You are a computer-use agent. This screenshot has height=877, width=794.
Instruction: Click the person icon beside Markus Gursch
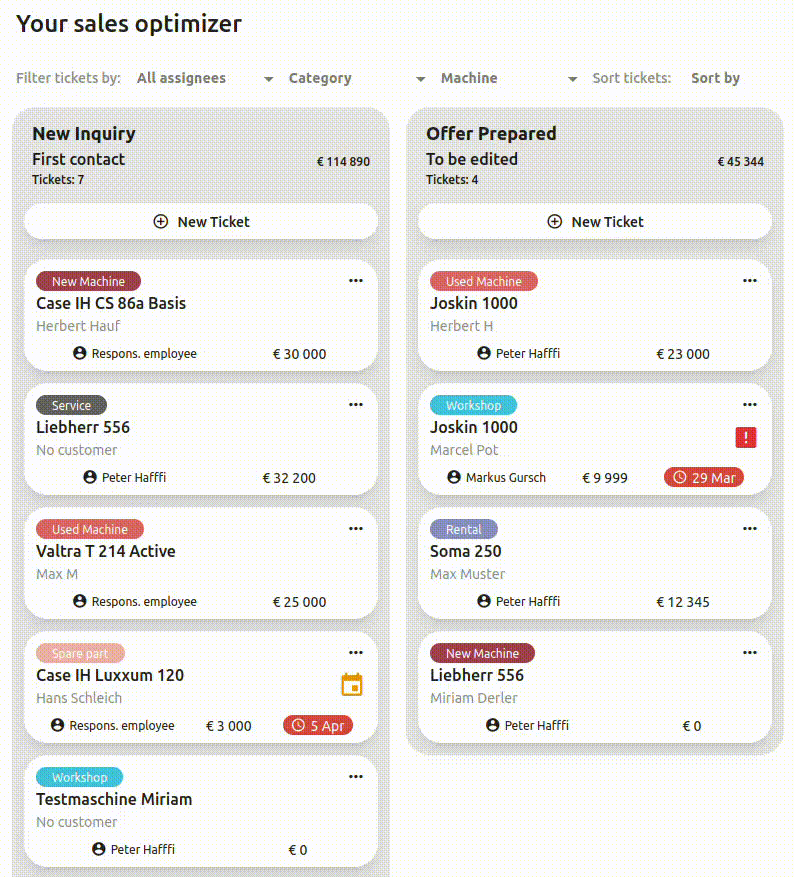click(454, 477)
